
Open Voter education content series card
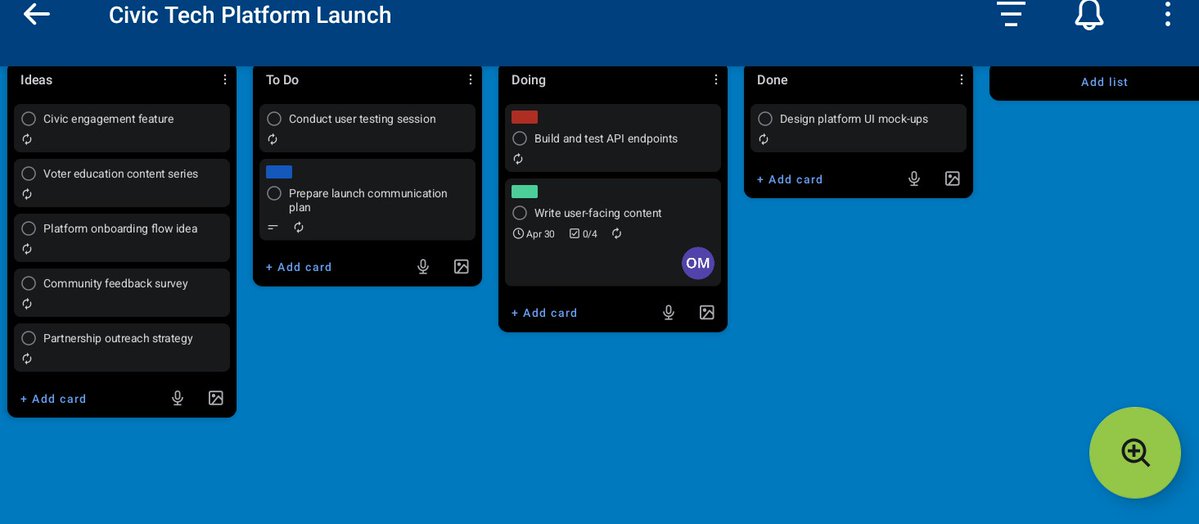[x=122, y=183]
